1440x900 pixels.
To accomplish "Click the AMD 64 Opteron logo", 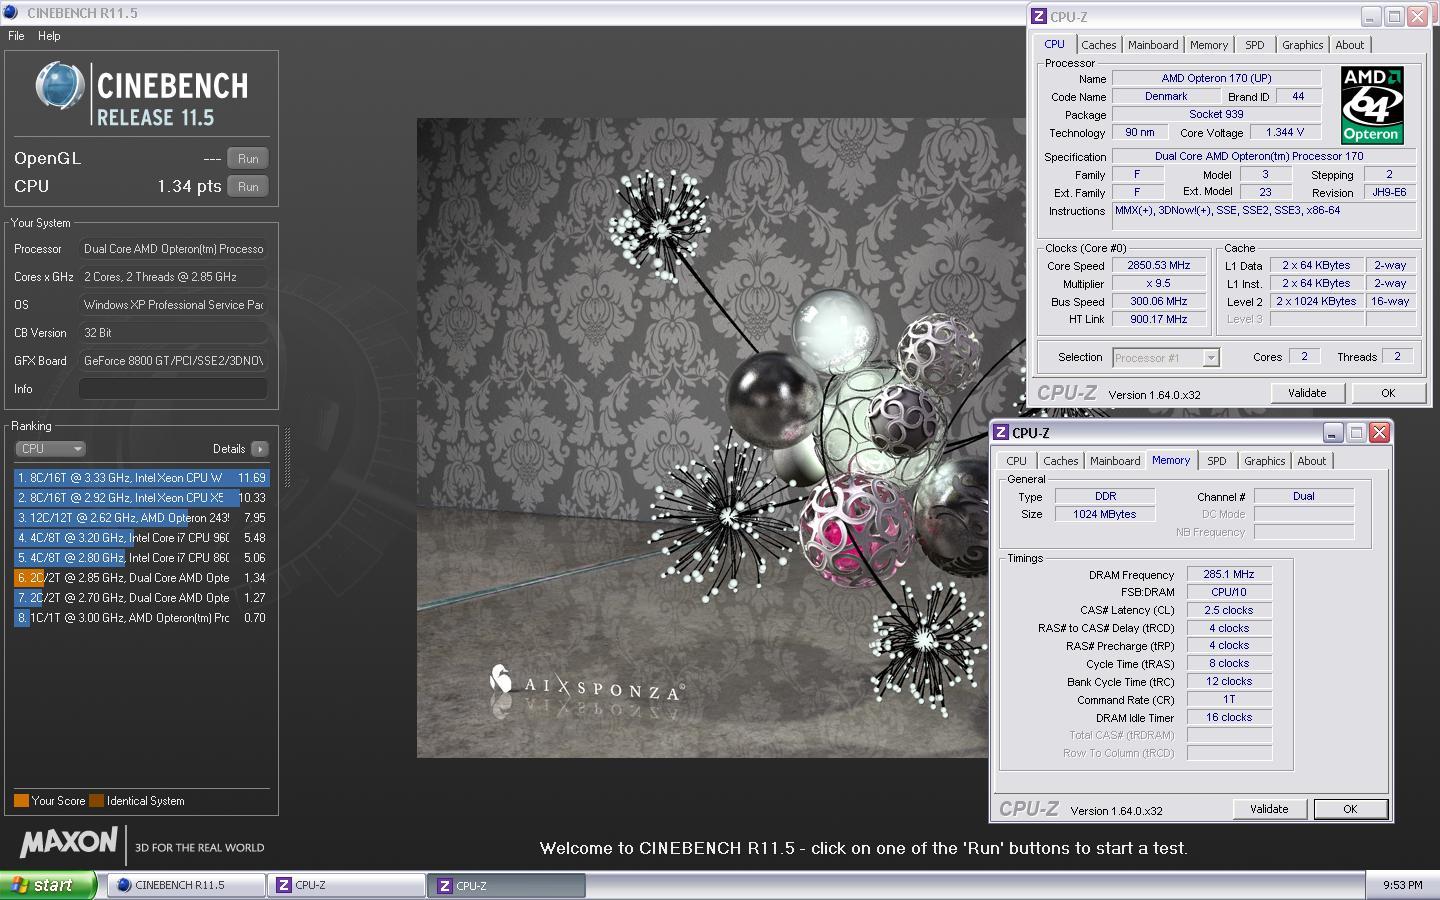I will tap(1372, 105).
